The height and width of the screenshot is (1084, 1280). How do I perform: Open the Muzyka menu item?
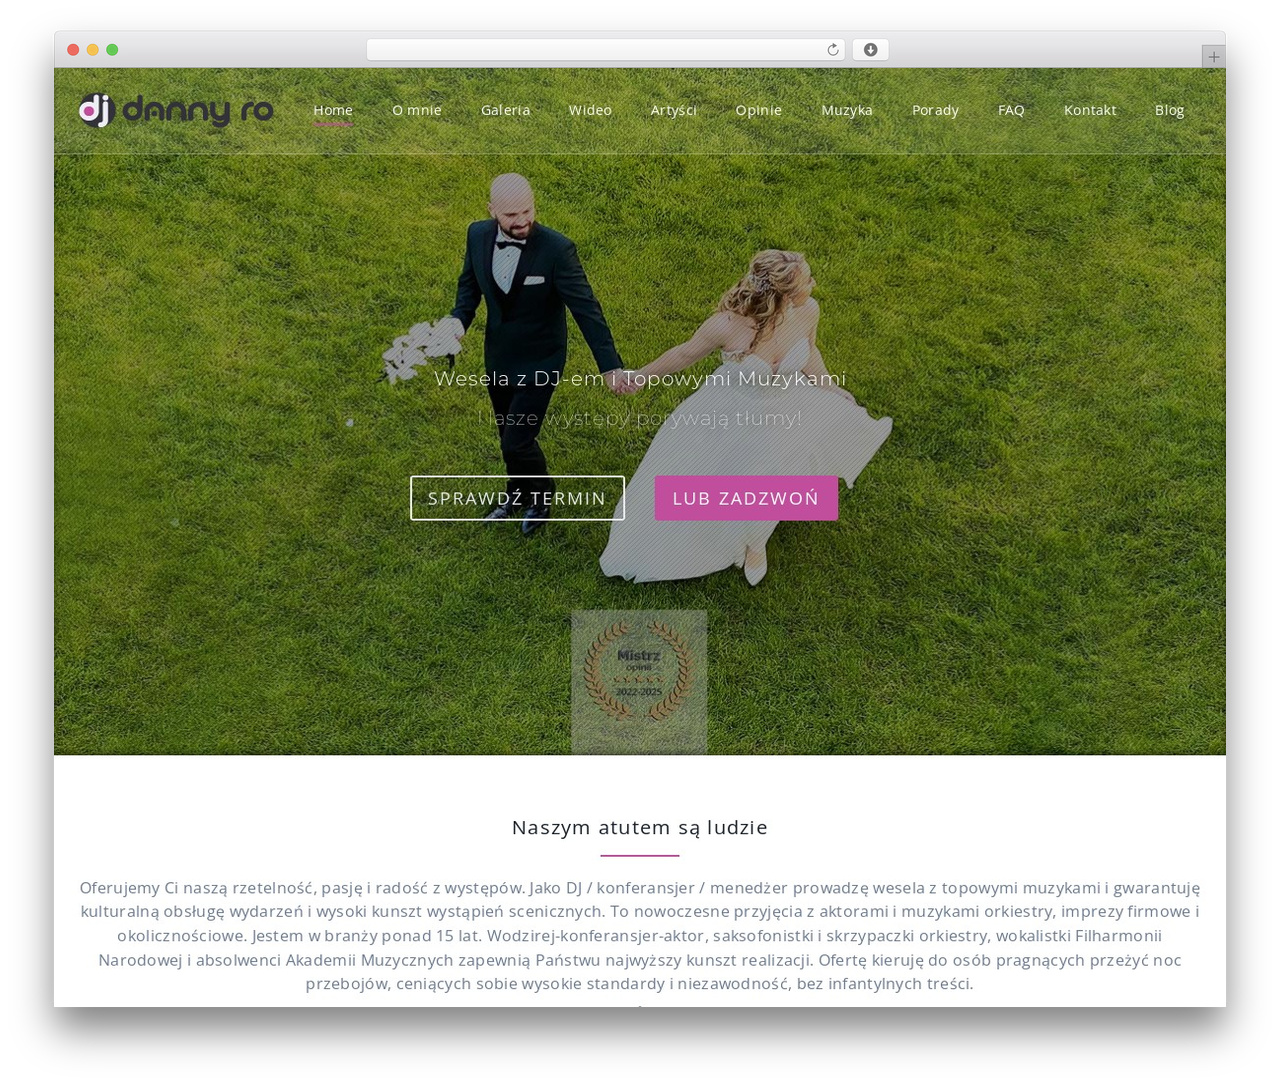pyautogui.click(x=847, y=110)
